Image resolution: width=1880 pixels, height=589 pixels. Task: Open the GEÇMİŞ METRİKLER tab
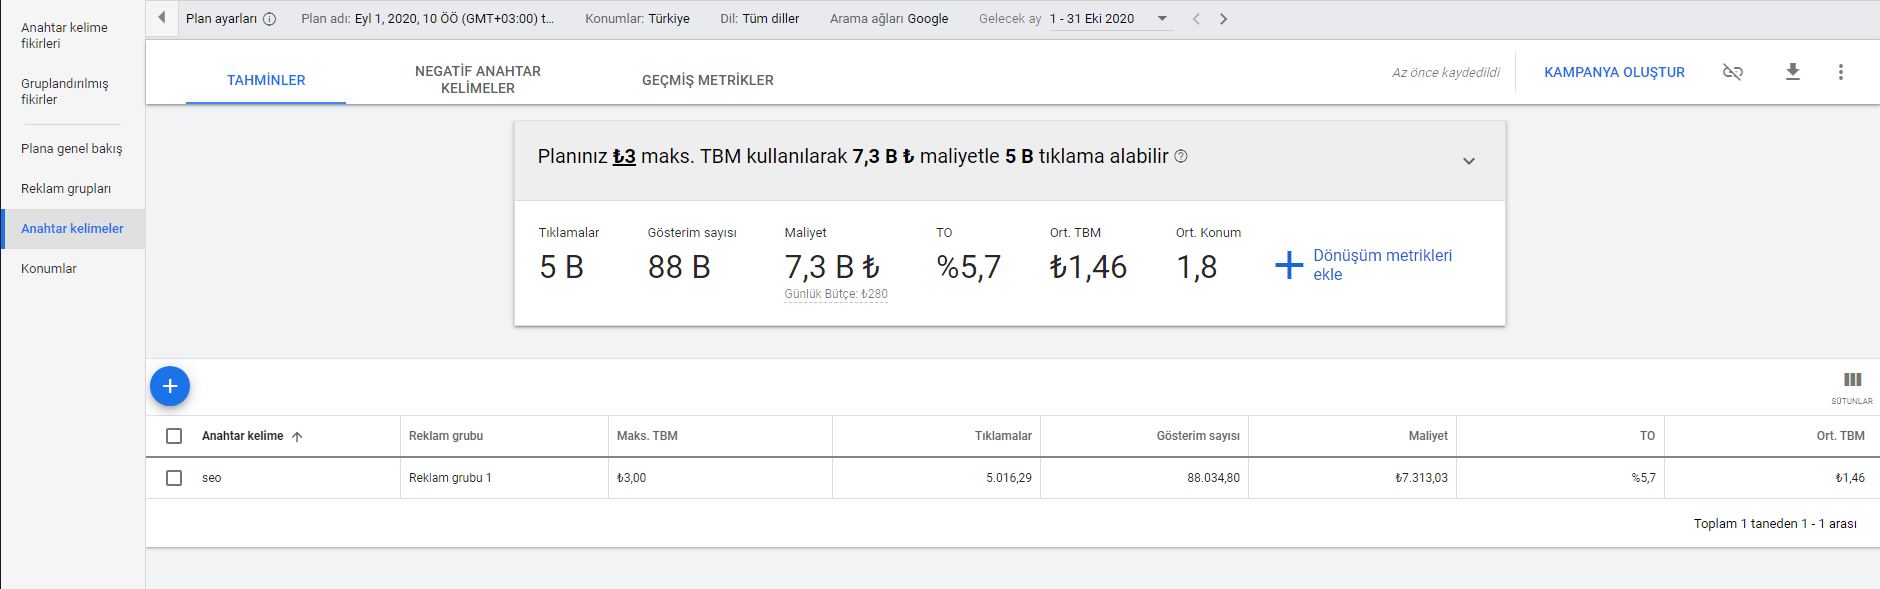click(708, 80)
